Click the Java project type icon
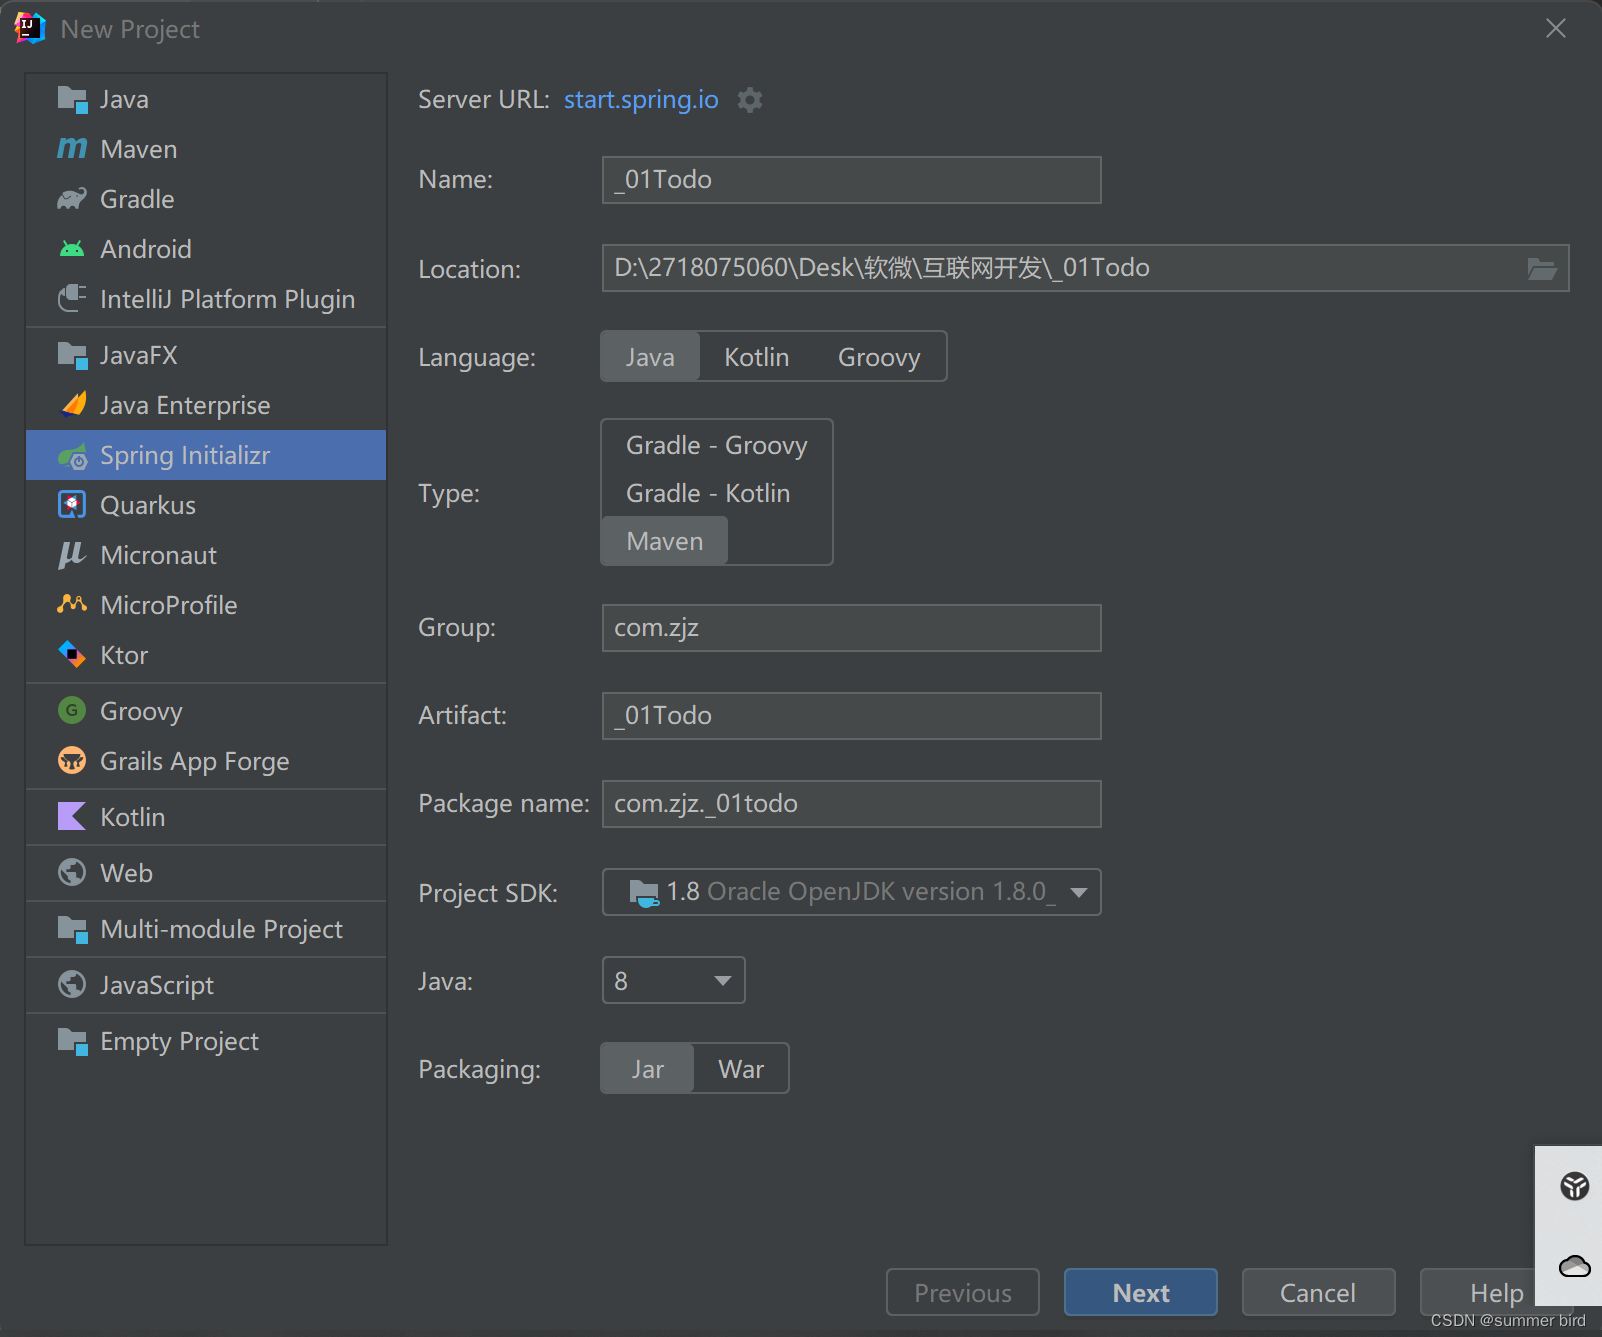Image resolution: width=1602 pixels, height=1337 pixels. click(x=72, y=99)
